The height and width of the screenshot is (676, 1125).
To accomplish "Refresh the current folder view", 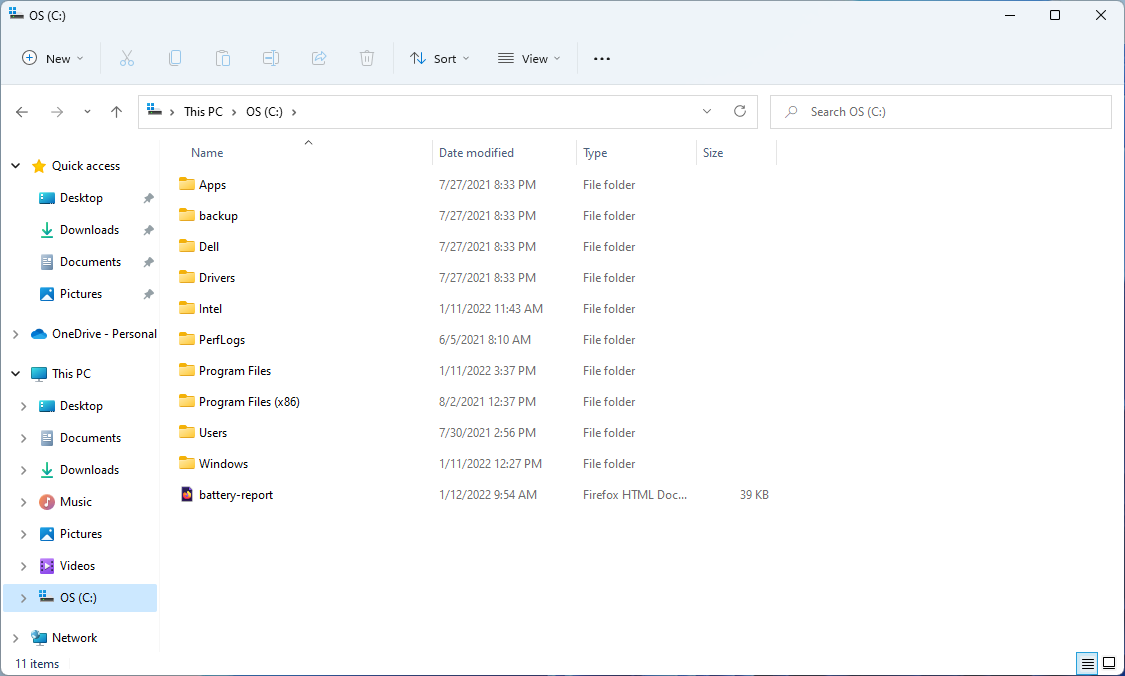I will (740, 111).
